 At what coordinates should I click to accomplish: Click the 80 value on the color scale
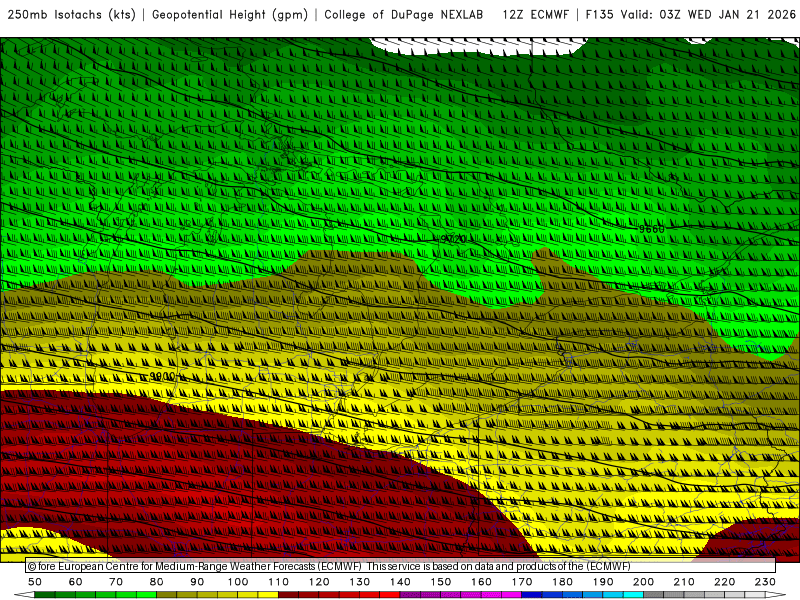(x=157, y=582)
